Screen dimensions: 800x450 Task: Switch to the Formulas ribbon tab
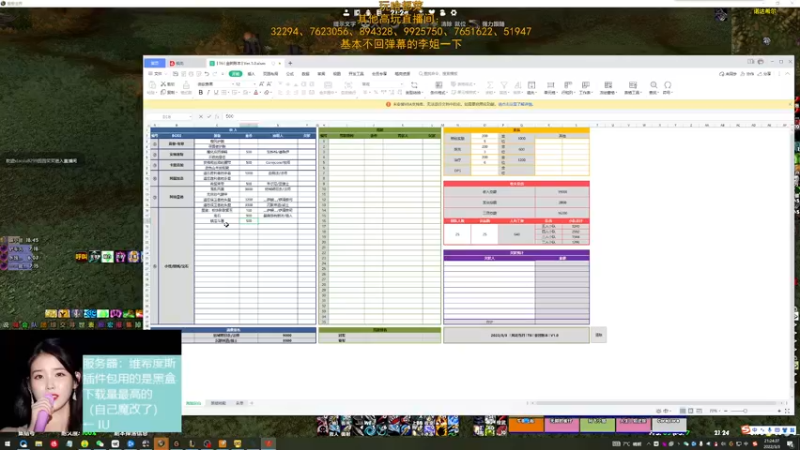[290, 74]
